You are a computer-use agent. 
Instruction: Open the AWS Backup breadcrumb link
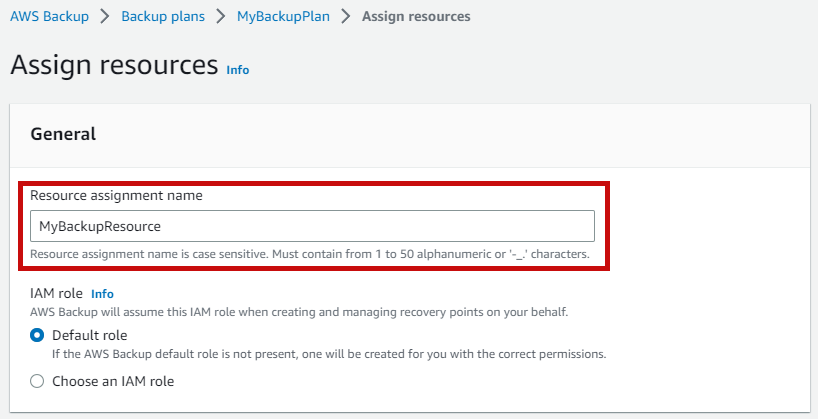click(x=50, y=16)
